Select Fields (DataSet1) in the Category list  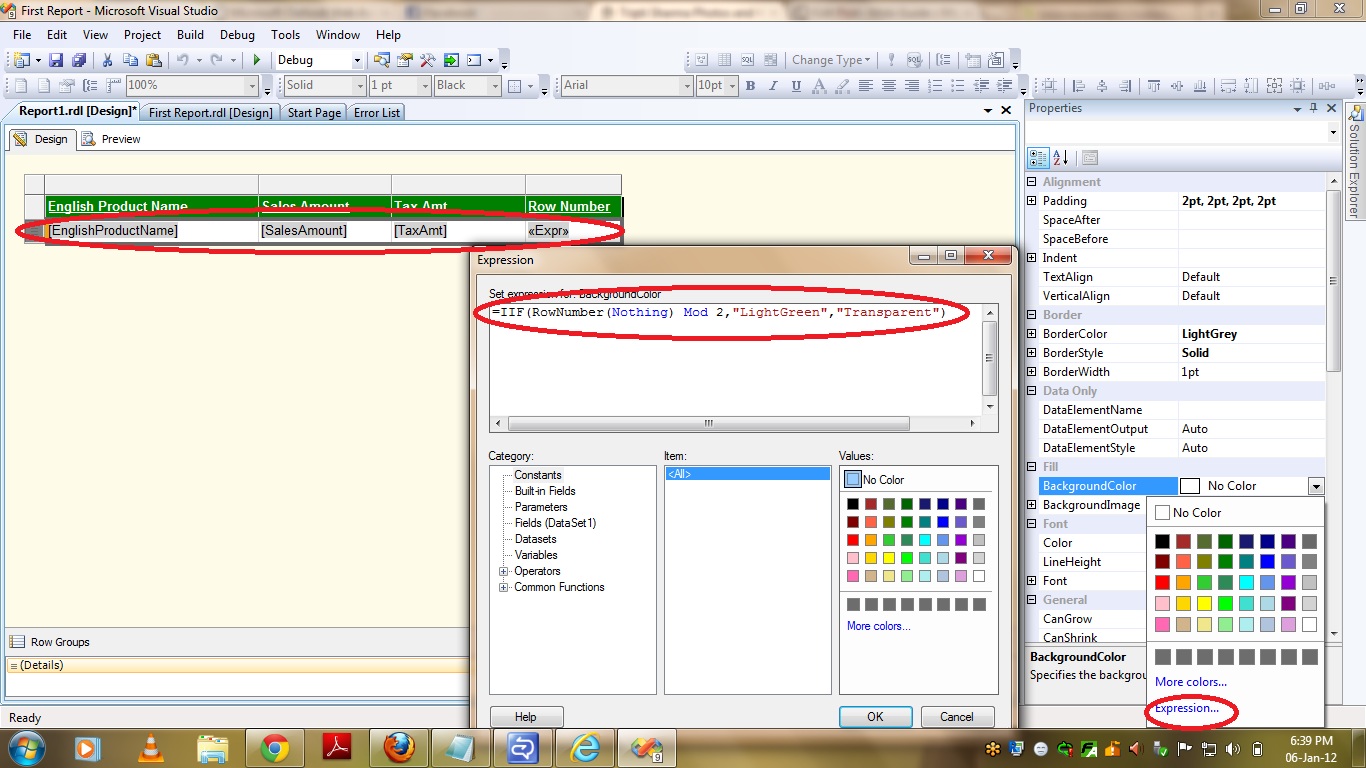555,523
